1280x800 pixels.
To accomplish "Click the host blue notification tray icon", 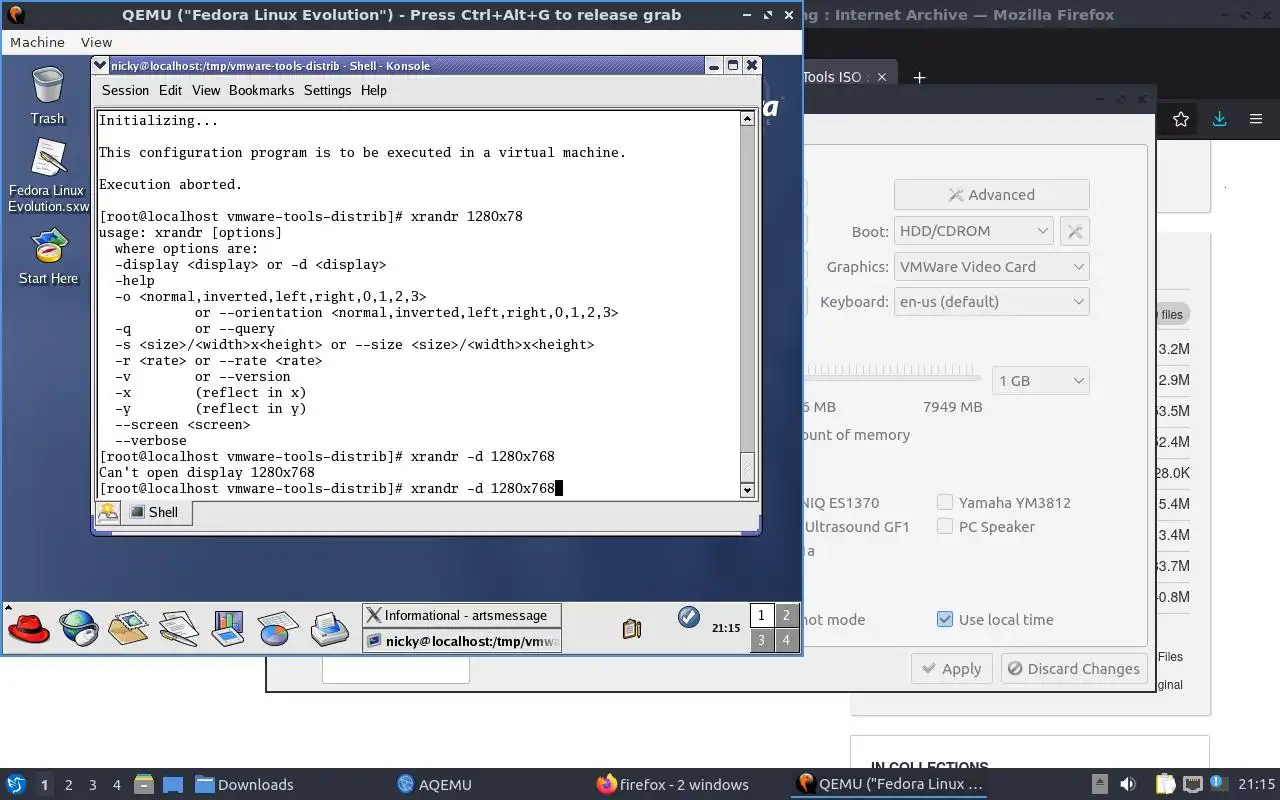I will coord(1219,784).
